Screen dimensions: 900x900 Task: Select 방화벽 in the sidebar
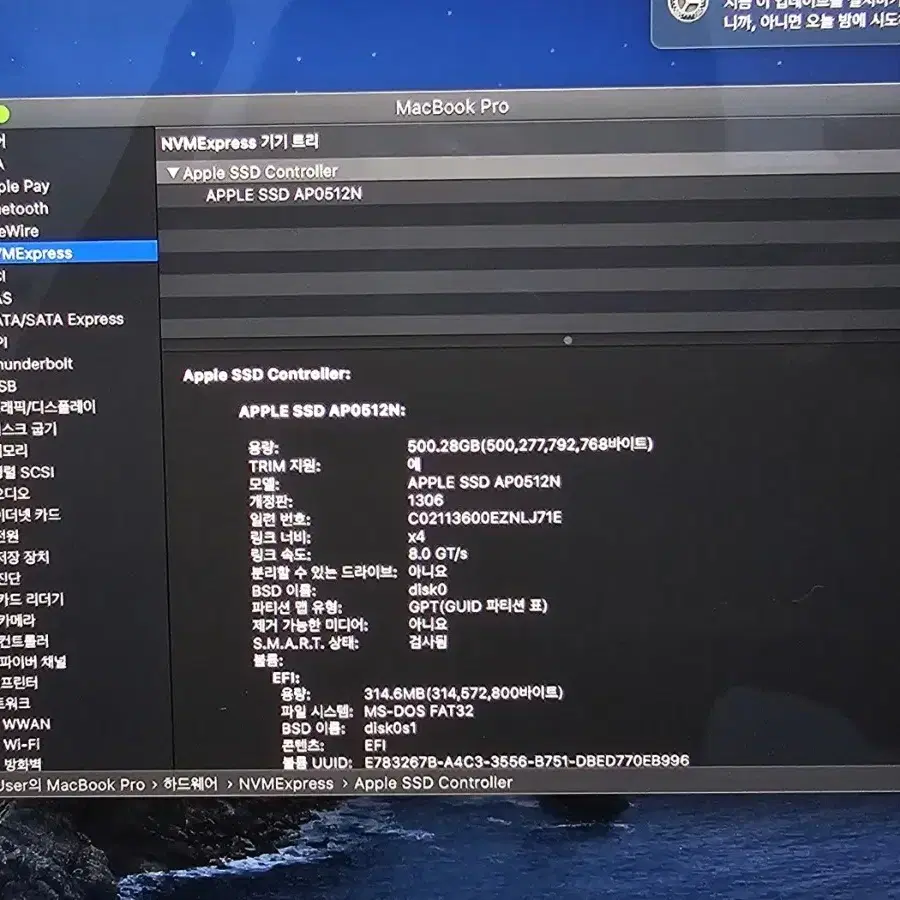click(x=22, y=764)
